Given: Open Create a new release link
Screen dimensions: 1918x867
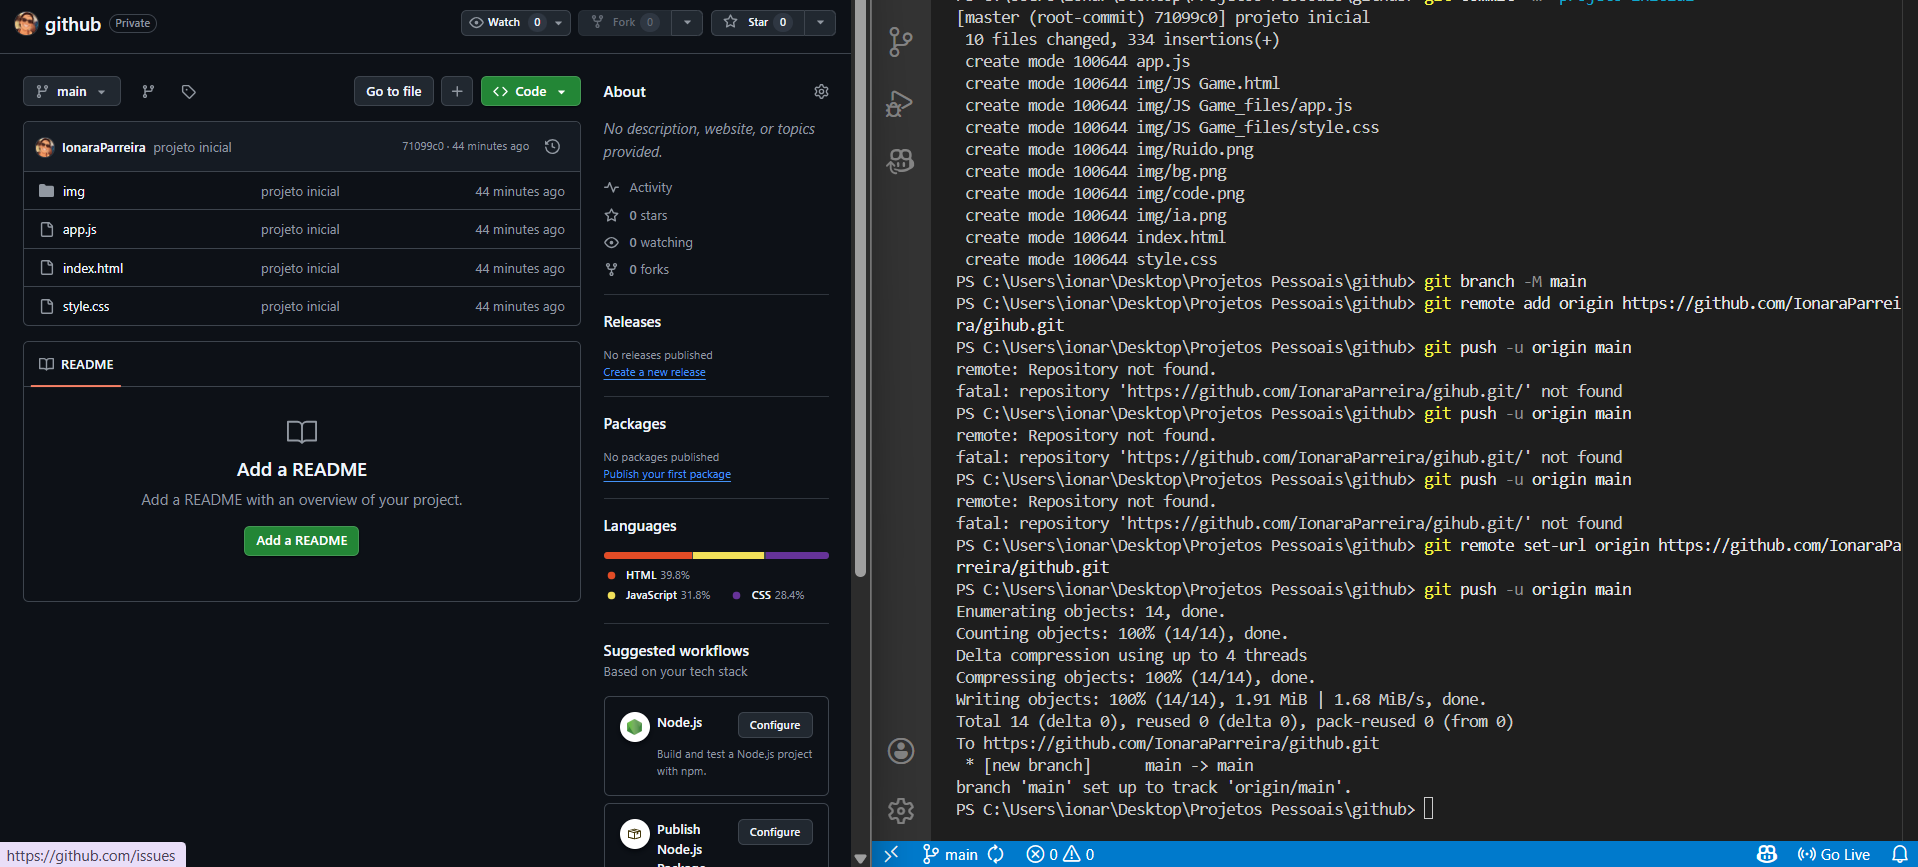Looking at the screenshot, I should [654, 373].
